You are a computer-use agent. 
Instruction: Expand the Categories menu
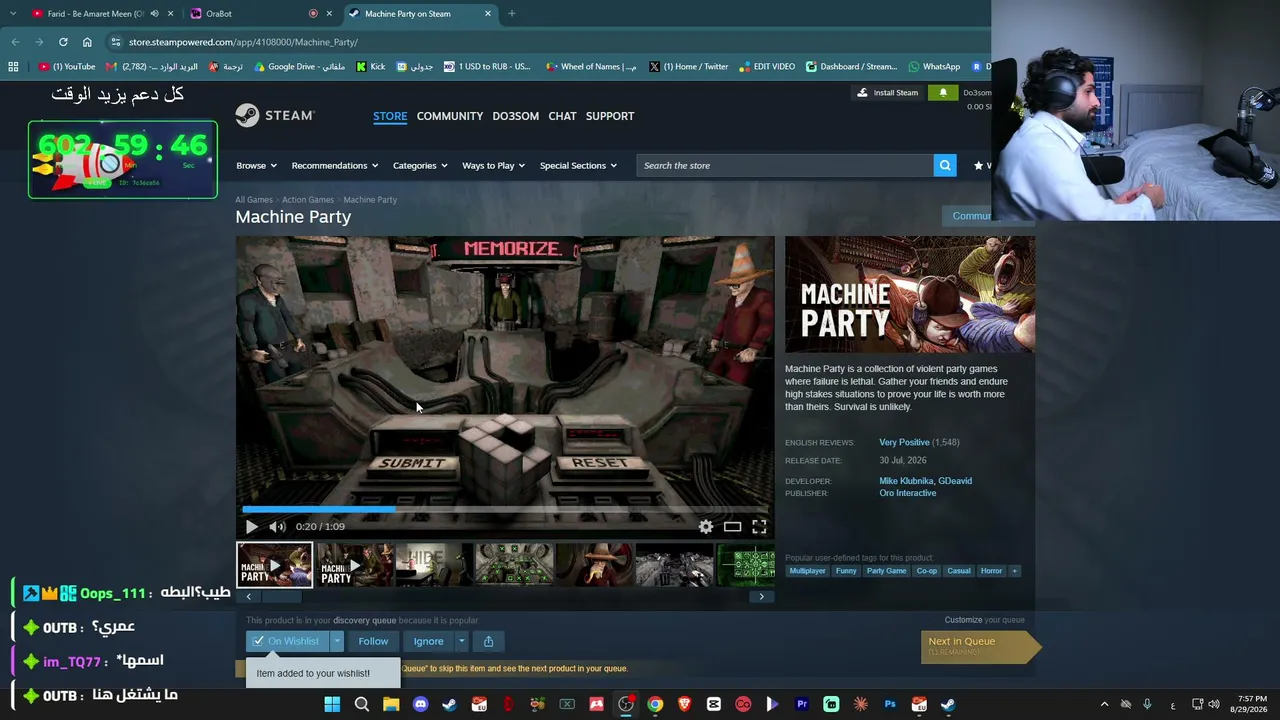pyautogui.click(x=420, y=165)
